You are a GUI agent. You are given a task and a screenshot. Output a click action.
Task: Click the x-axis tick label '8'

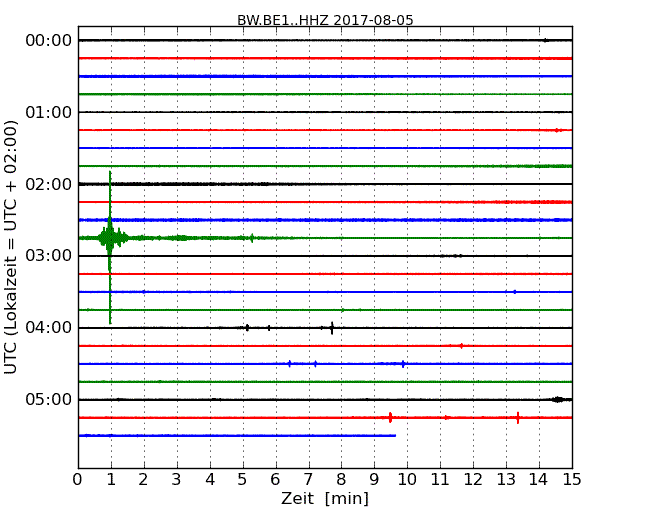tap(341, 480)
